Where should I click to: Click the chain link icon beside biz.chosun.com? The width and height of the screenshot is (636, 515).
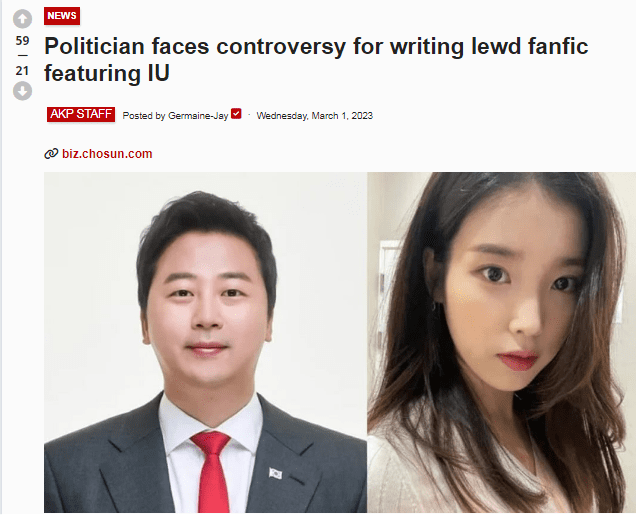[51, 154]
